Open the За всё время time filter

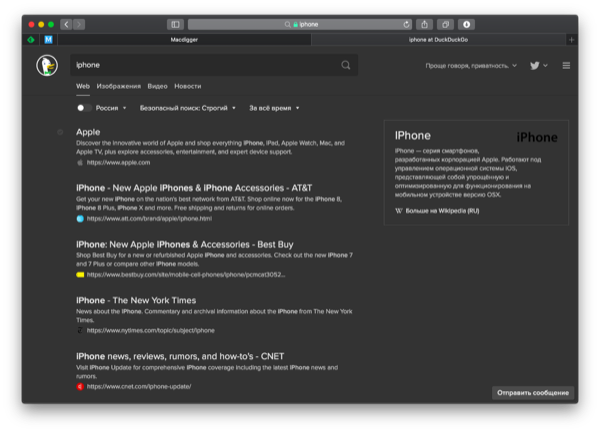274,108
